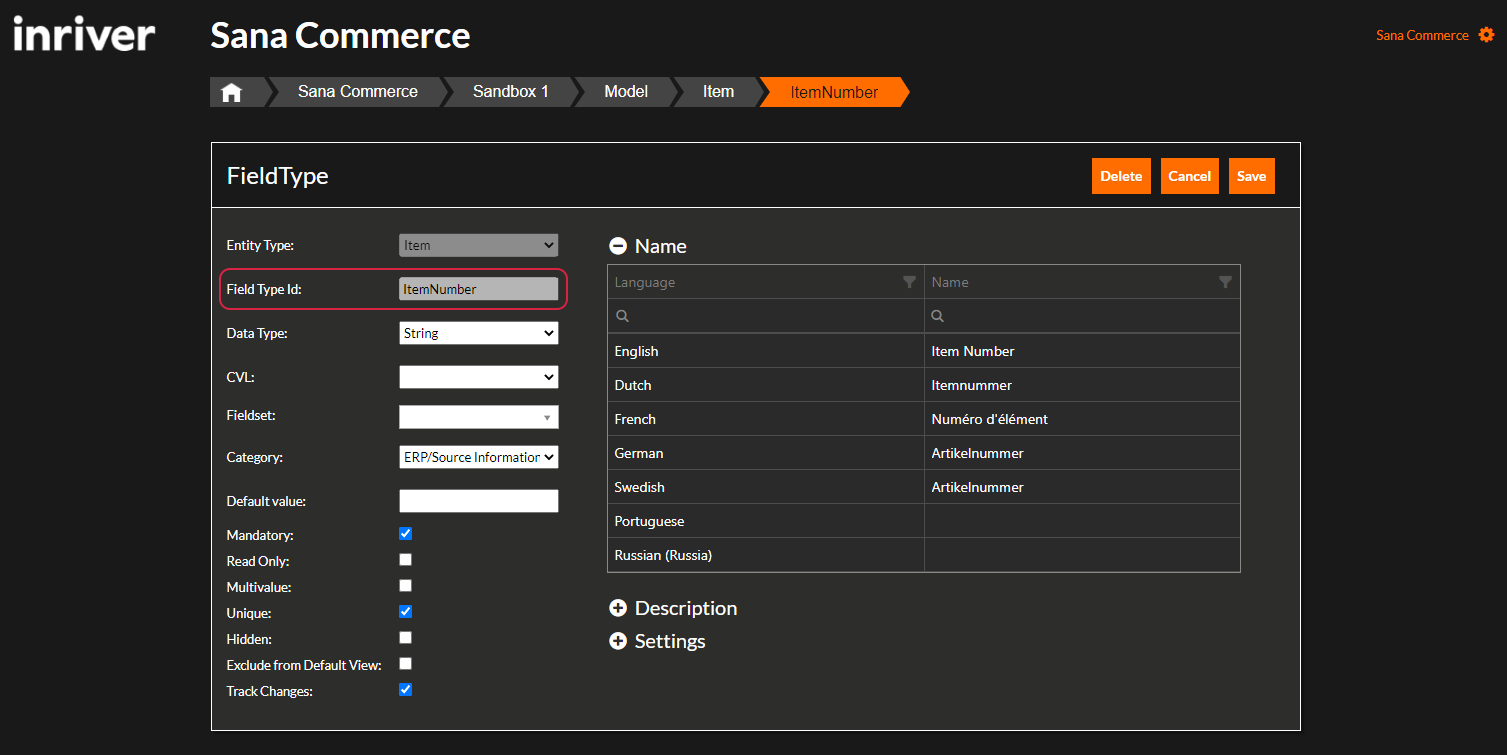
Task: Click search magnifier in Language column
Action: click(x=622, y=316)
